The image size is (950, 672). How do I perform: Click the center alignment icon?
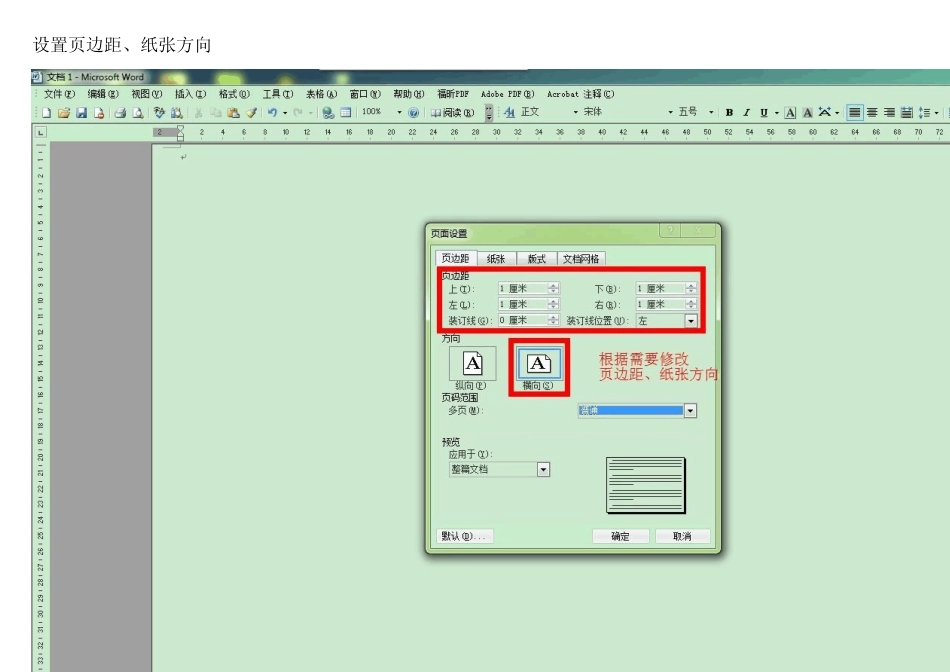pos(872,113)
